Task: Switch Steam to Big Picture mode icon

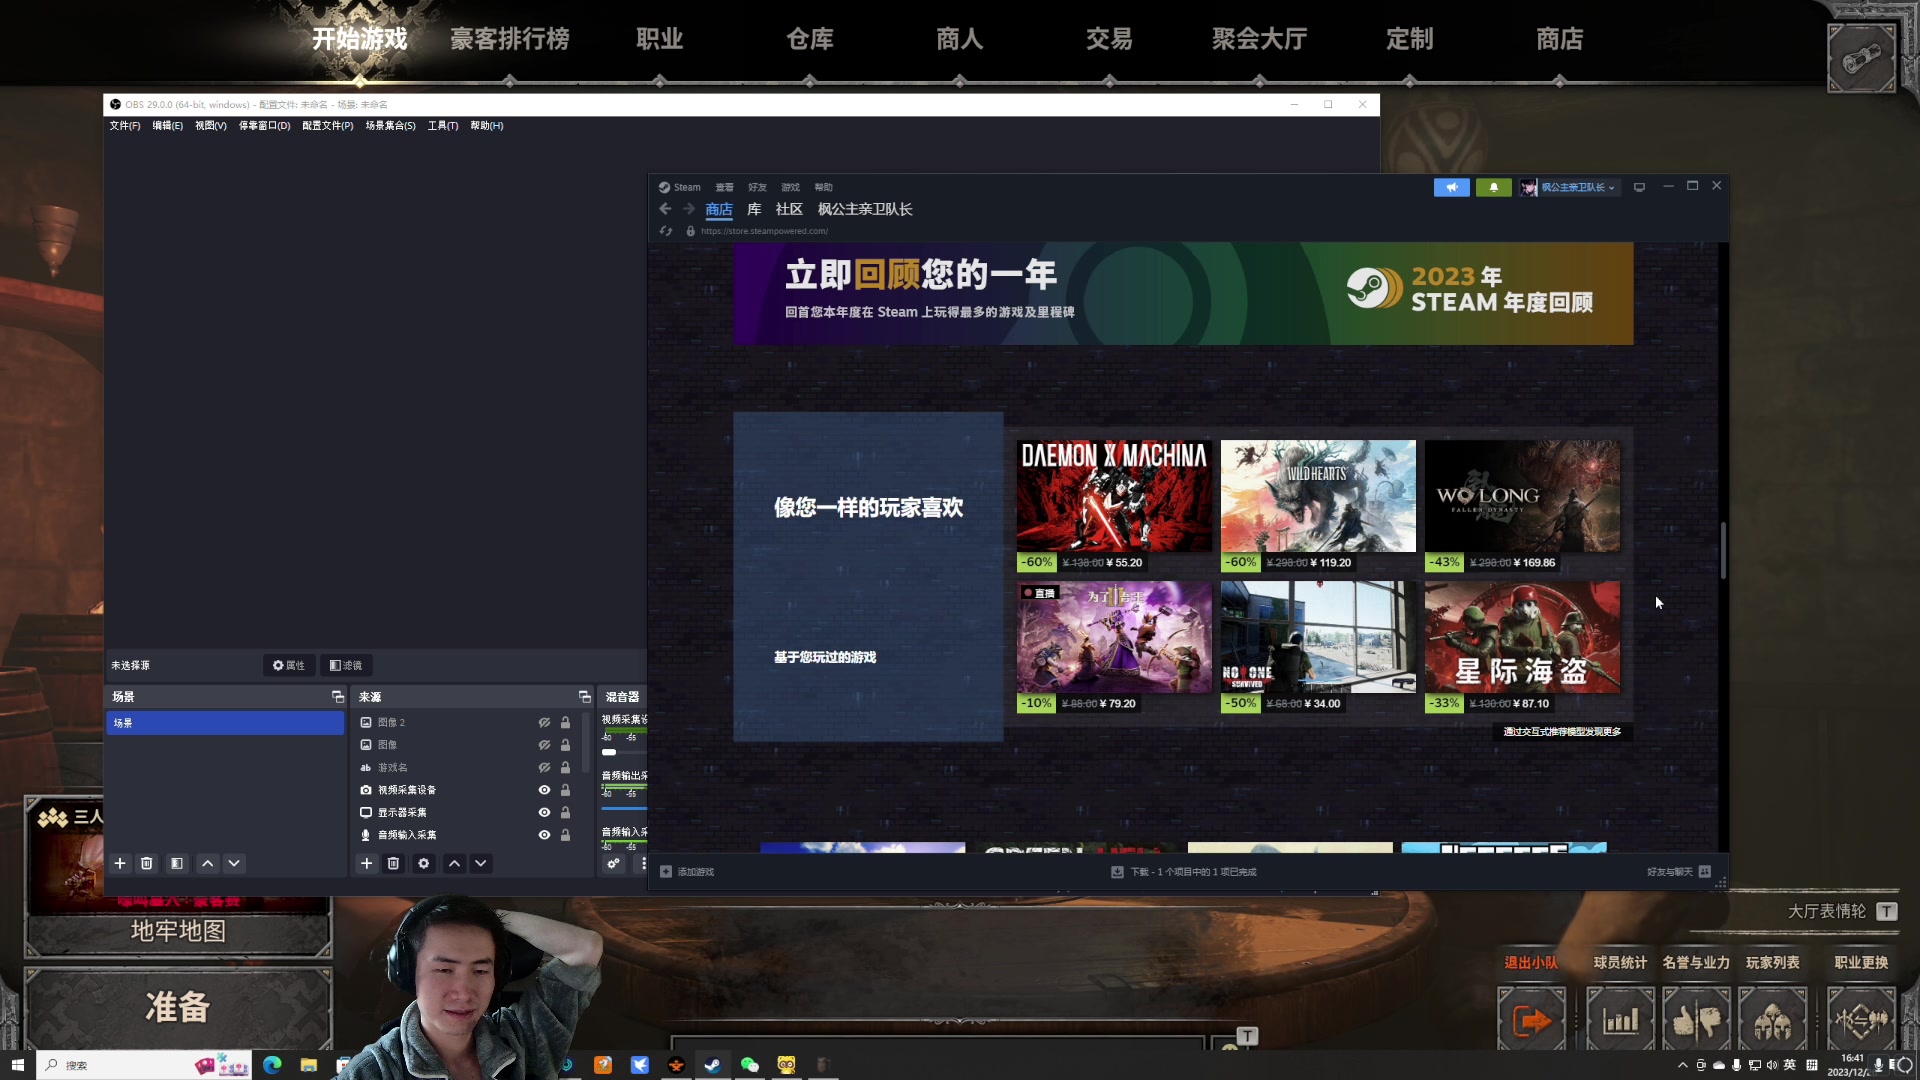Action: pyautogui.click(x=1639, y=187)
